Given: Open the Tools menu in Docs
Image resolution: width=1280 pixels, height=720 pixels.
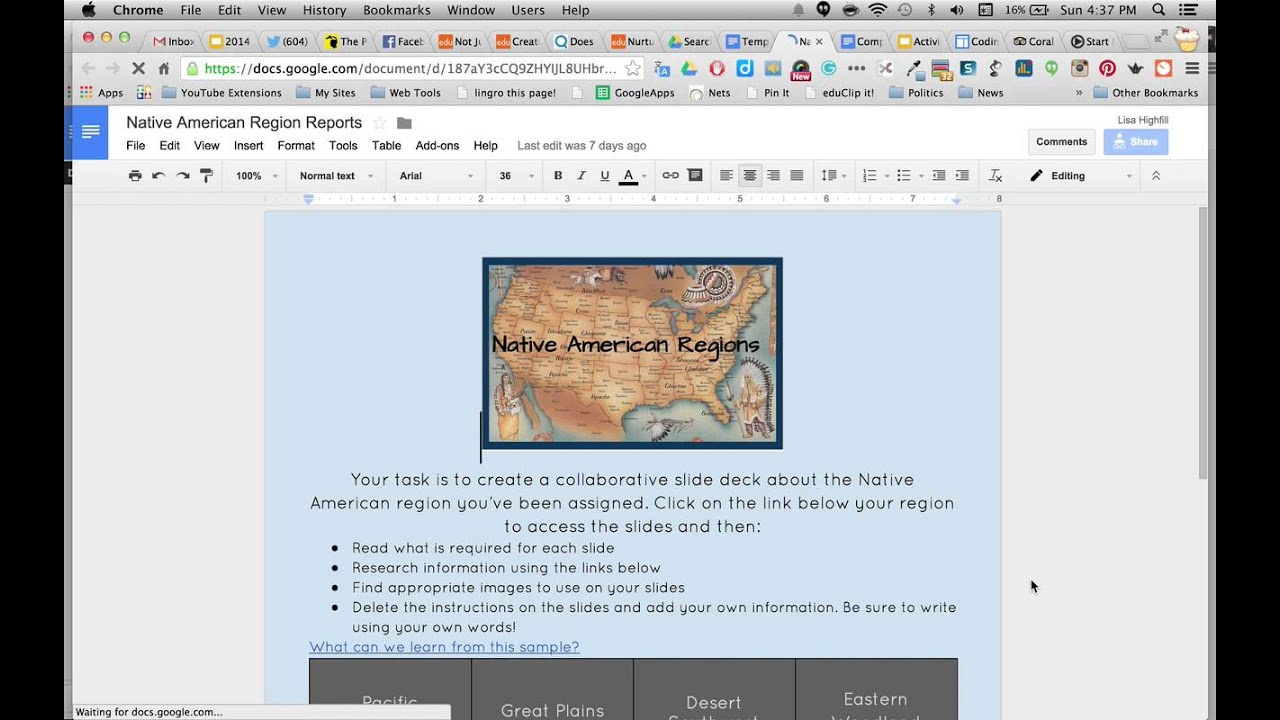Looking at the screenshot, I should coord(343,145).
